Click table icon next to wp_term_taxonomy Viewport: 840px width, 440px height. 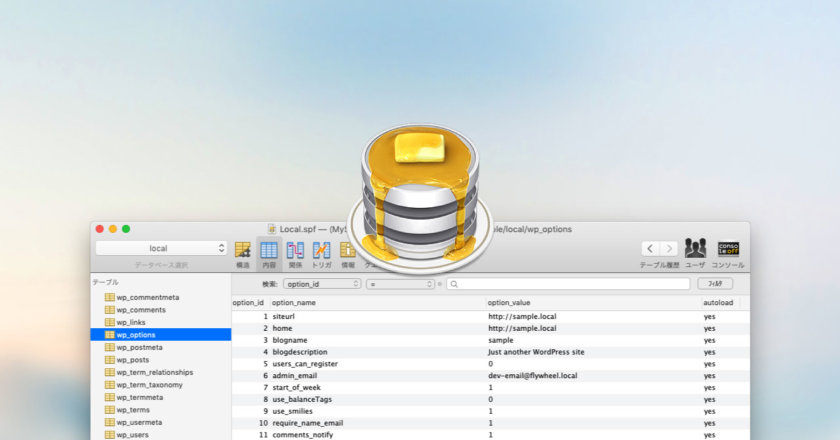(x=110, y=385)
